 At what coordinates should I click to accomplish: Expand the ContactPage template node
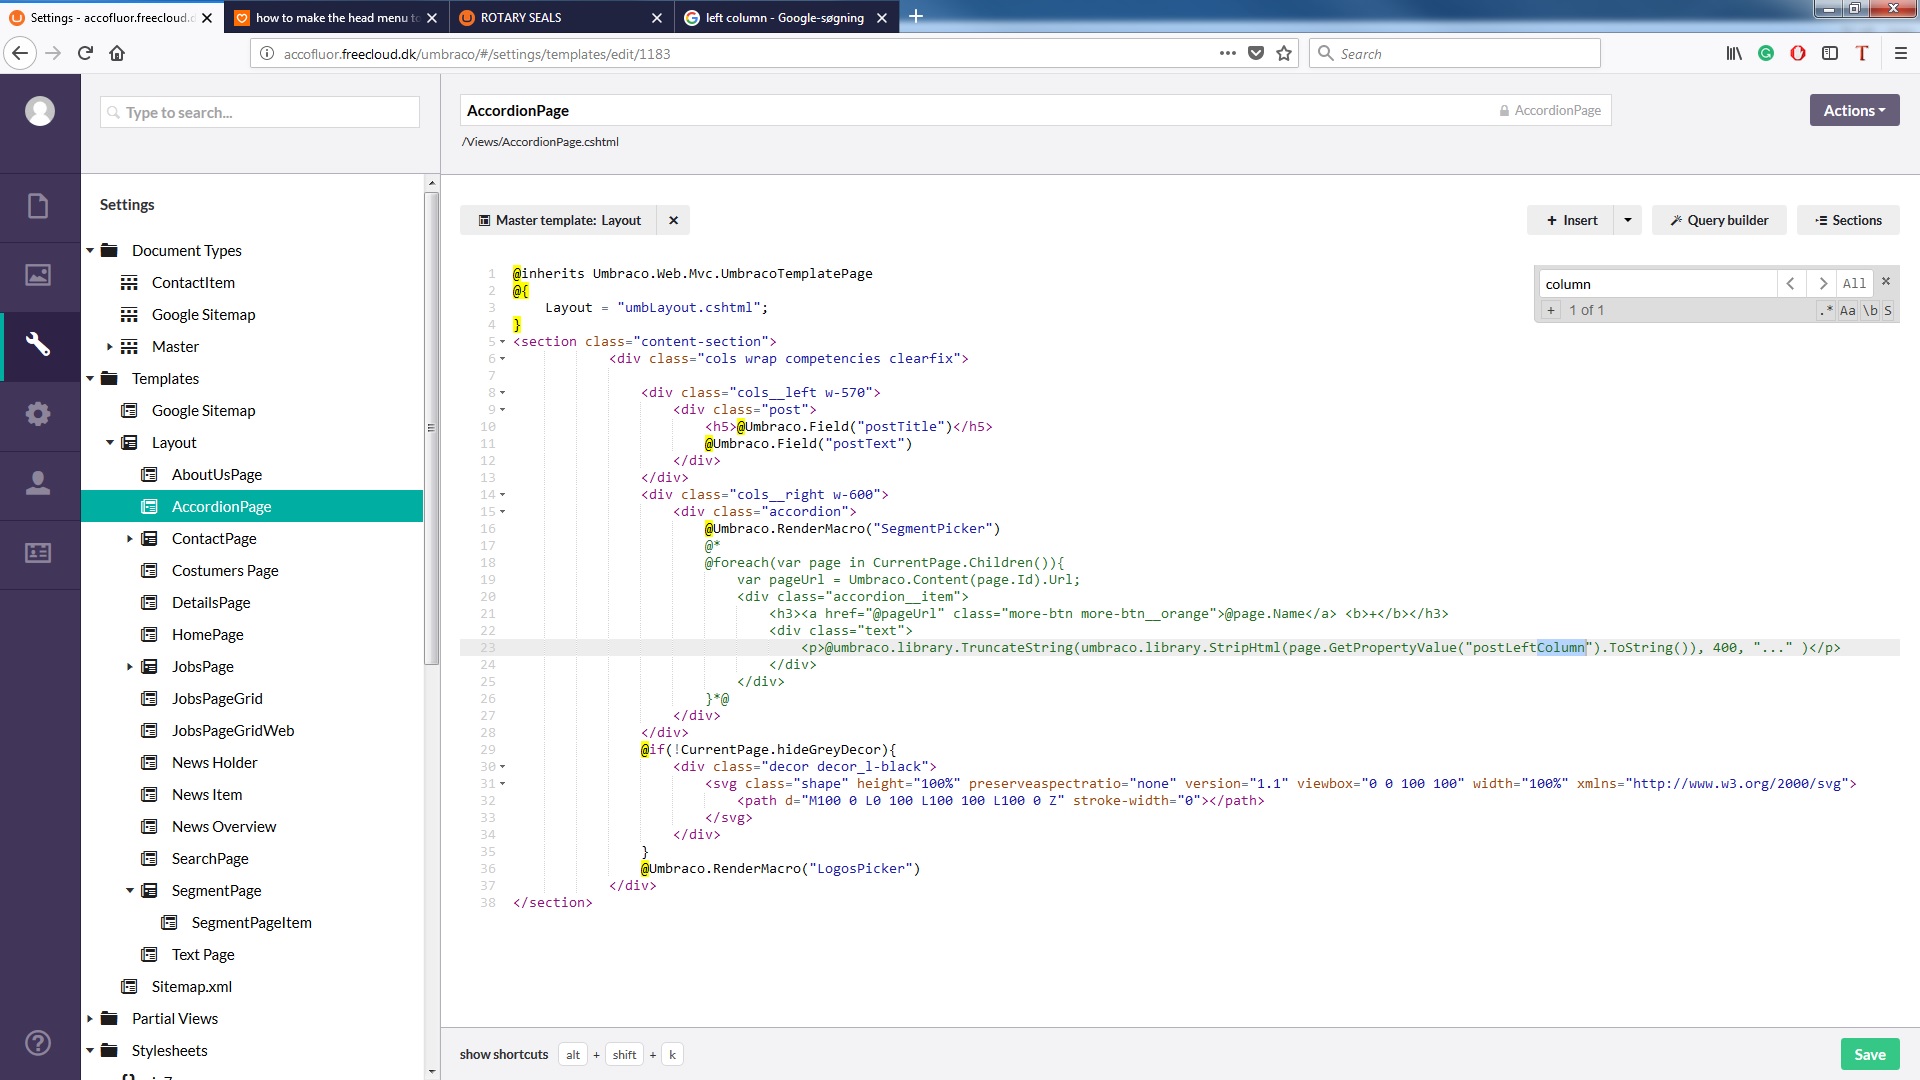pos(130,539)
